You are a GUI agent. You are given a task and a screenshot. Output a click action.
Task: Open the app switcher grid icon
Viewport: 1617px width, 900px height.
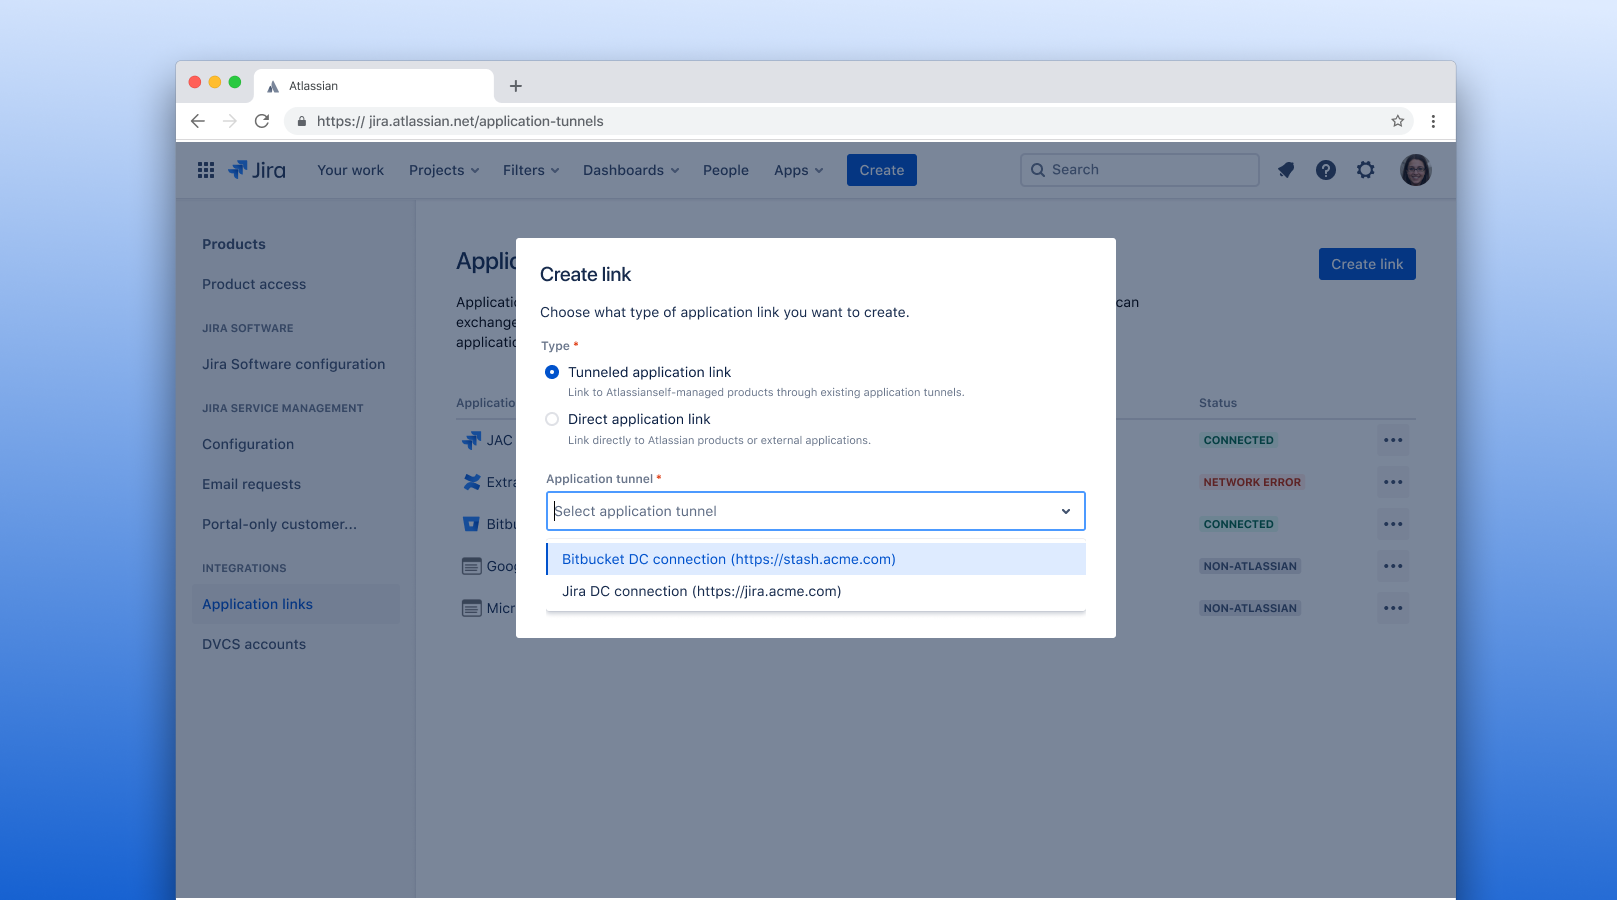[206, 170]
